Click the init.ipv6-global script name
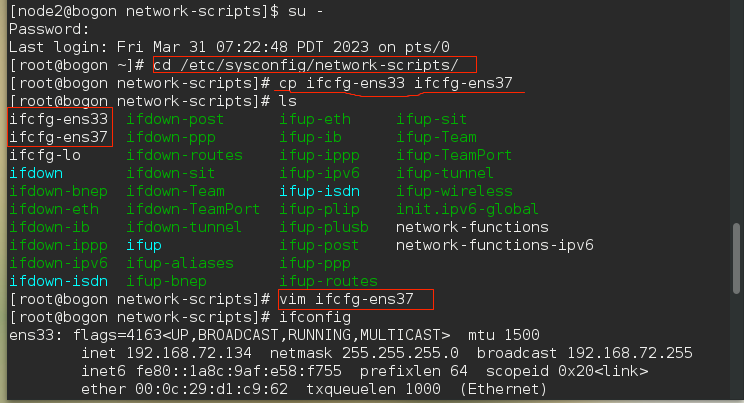The image size is (744, 403). pos(467,209)
